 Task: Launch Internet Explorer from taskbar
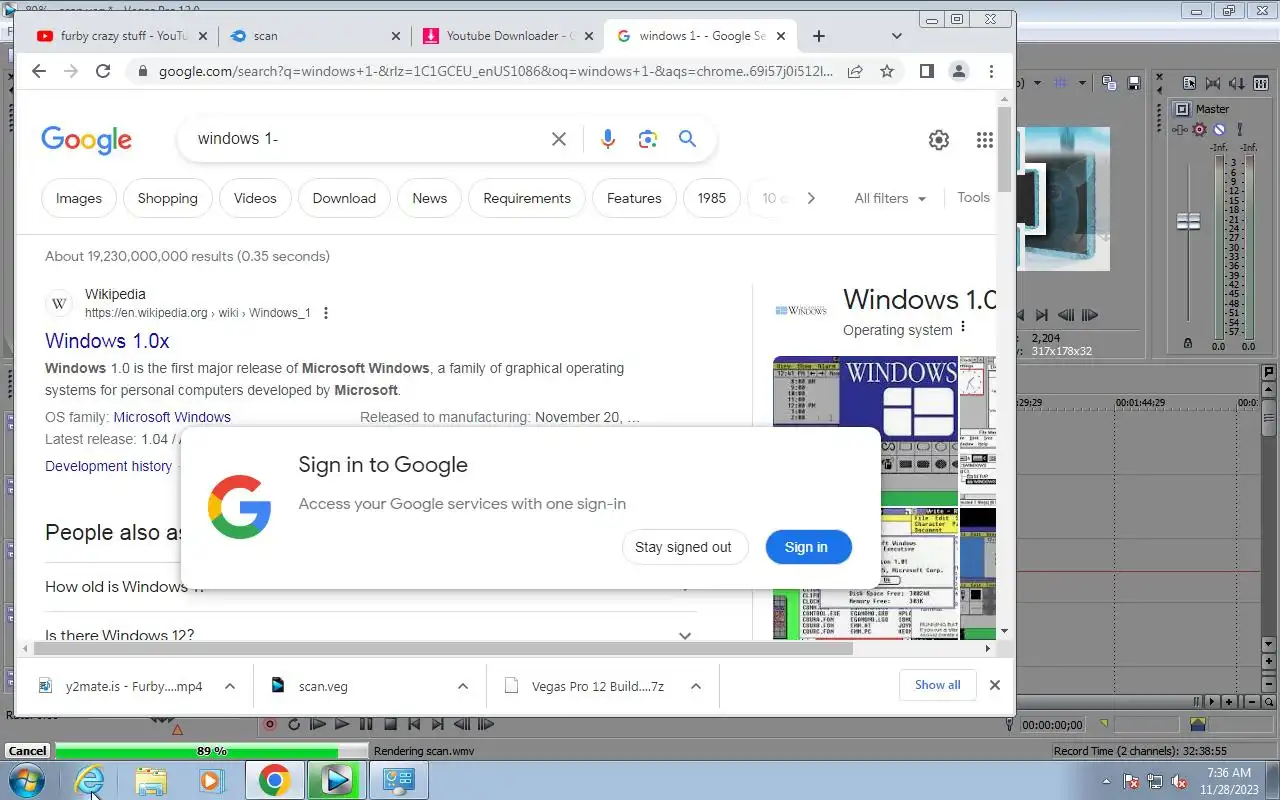coord(90,781)
